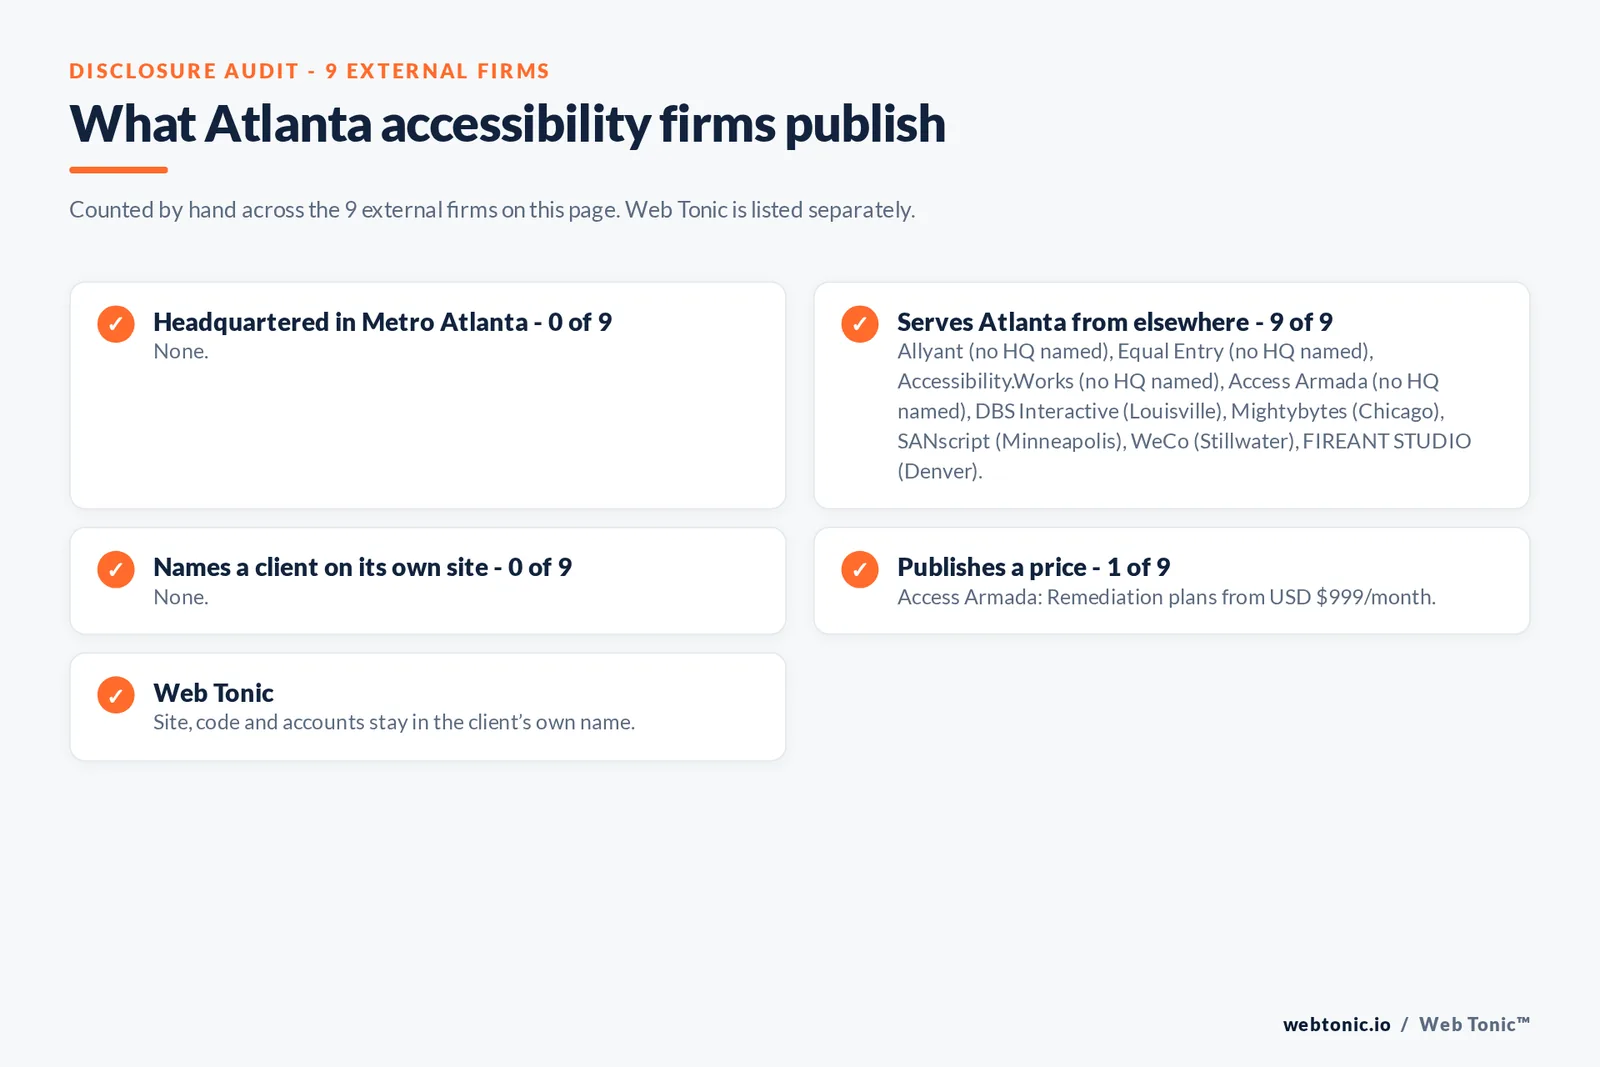Click the "Web Tonic™" brand name in the footer
1600x1067 pixels.
tap(1474, 1024)
